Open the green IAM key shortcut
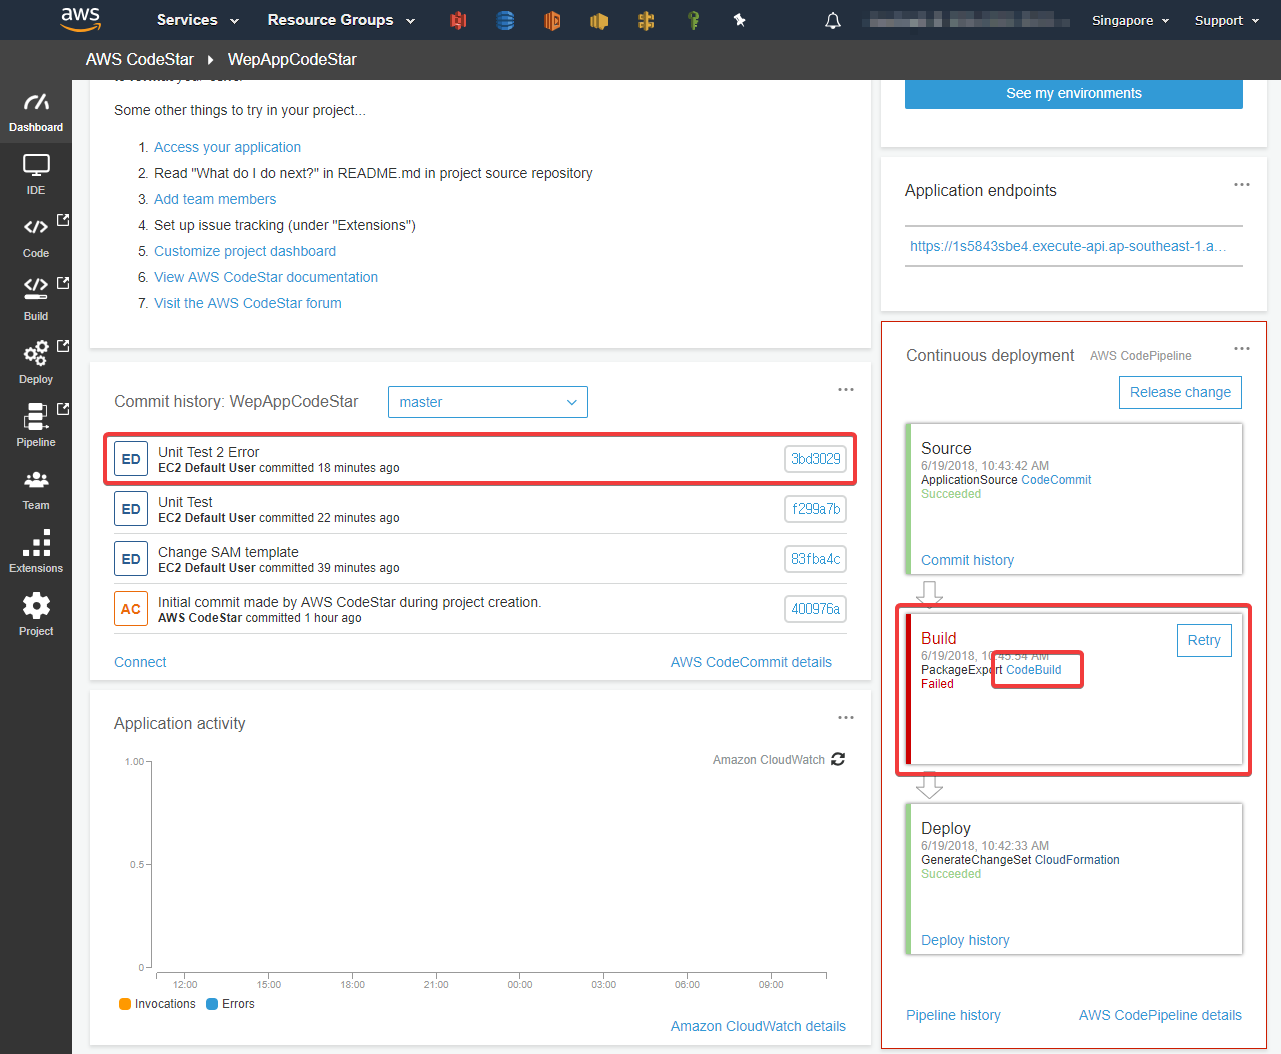Viewport: 1281px width, 1054px height. [x=693, y=20]
